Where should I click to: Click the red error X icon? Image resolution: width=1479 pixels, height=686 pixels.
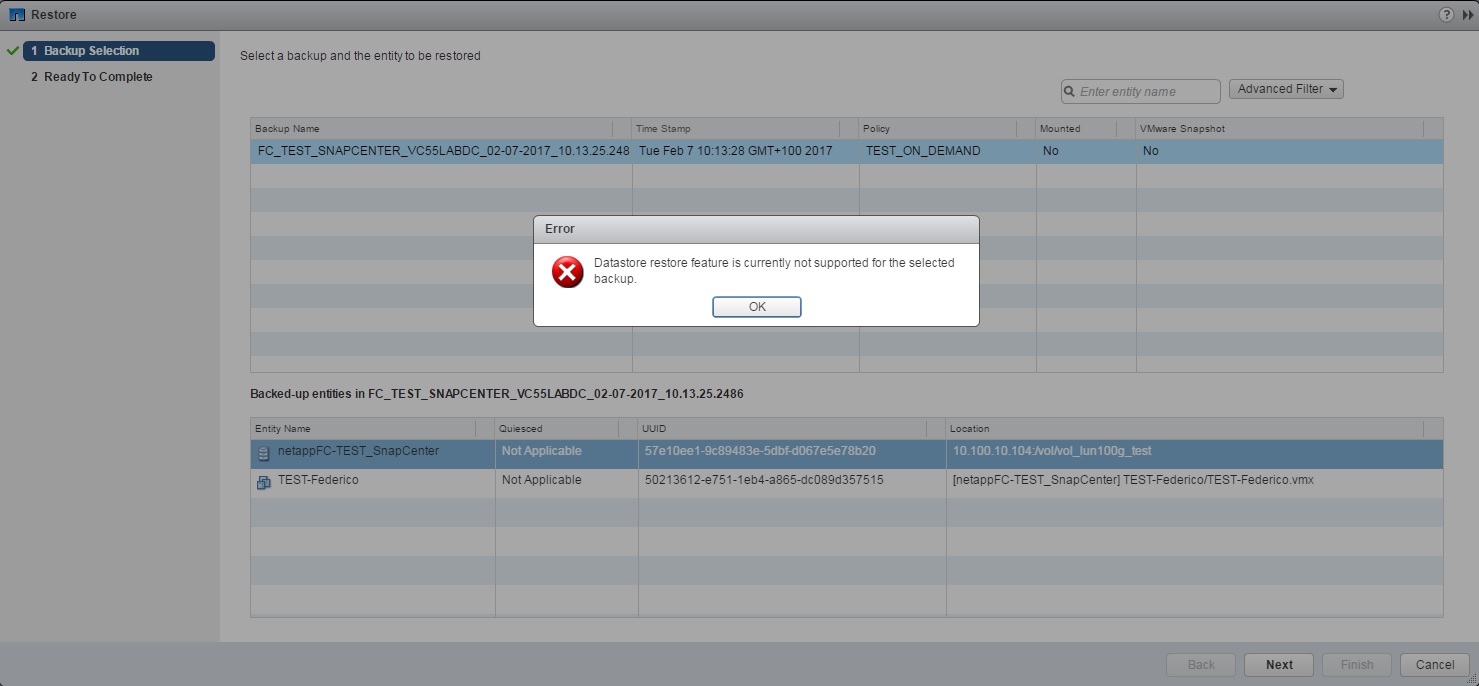pos(568,272)
